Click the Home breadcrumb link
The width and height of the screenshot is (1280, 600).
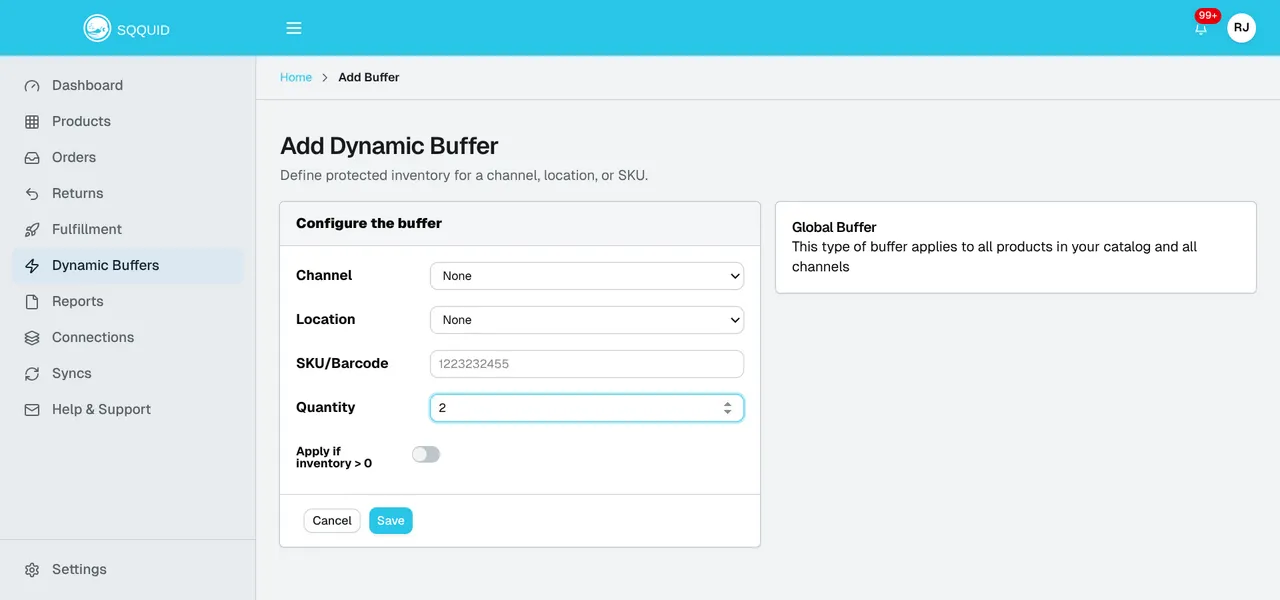[296, 77]
